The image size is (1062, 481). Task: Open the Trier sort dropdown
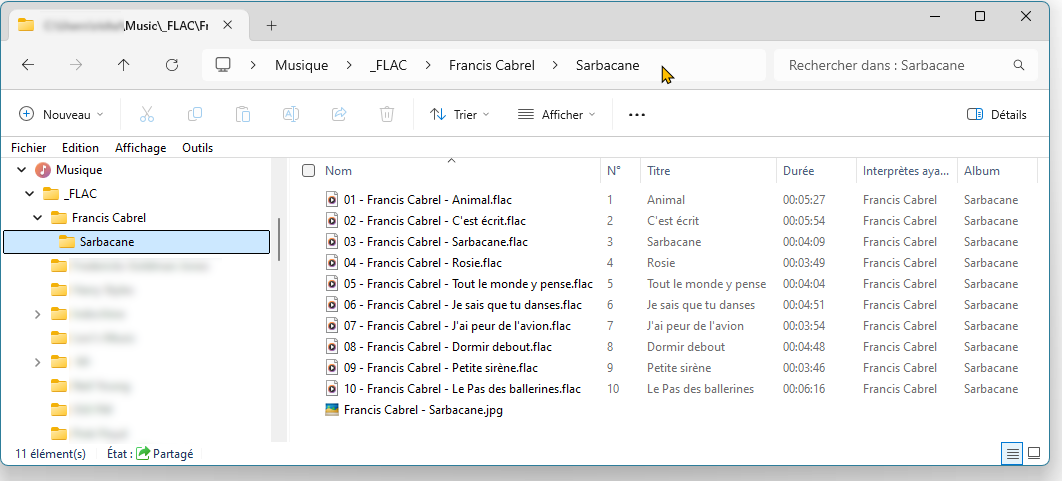[x=459, y=114]
